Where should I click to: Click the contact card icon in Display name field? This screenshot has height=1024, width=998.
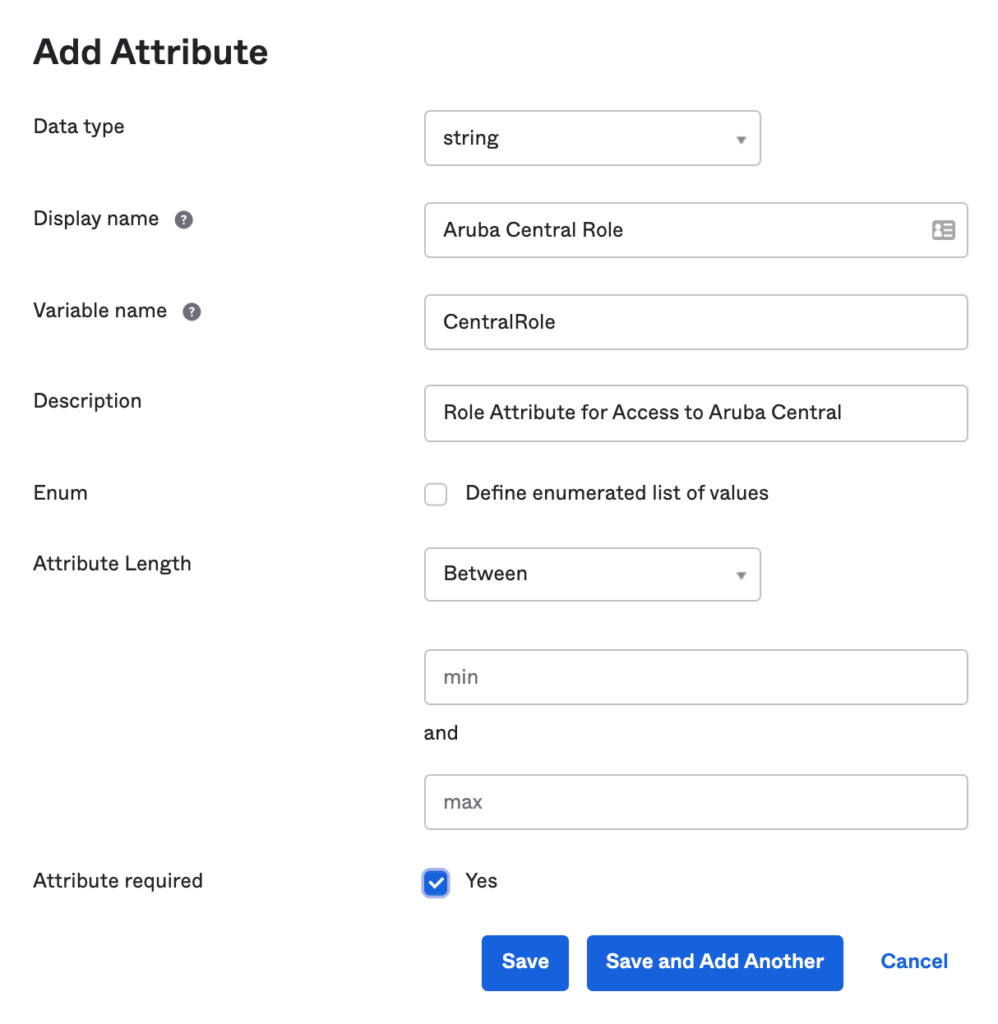click(x=944, y=230)
